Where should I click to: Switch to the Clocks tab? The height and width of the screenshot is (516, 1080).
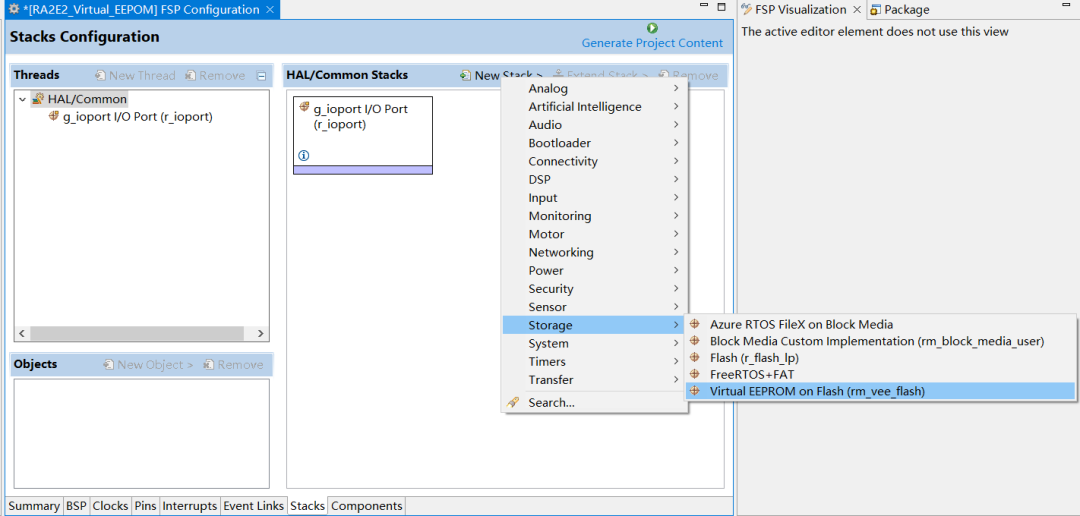[110, 506]
